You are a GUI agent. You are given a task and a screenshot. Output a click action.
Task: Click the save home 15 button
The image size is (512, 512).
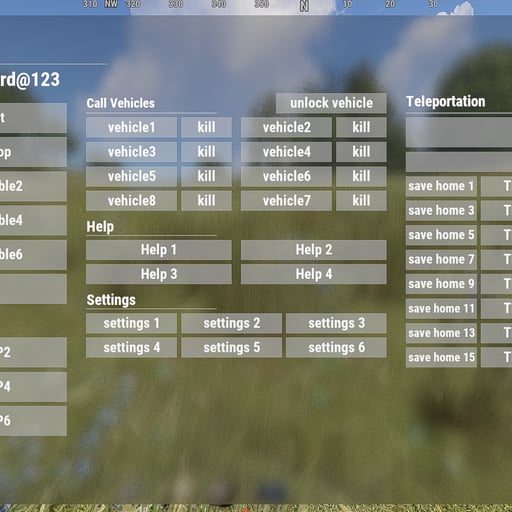coord(441,357)
